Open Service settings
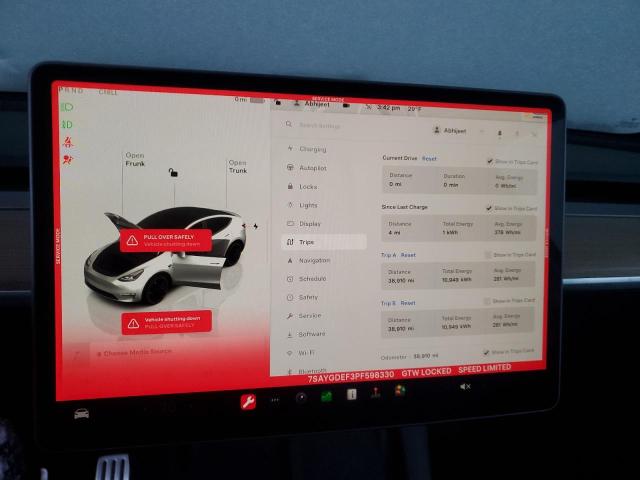Screen dimensions: 640x480 coord(304,316)
